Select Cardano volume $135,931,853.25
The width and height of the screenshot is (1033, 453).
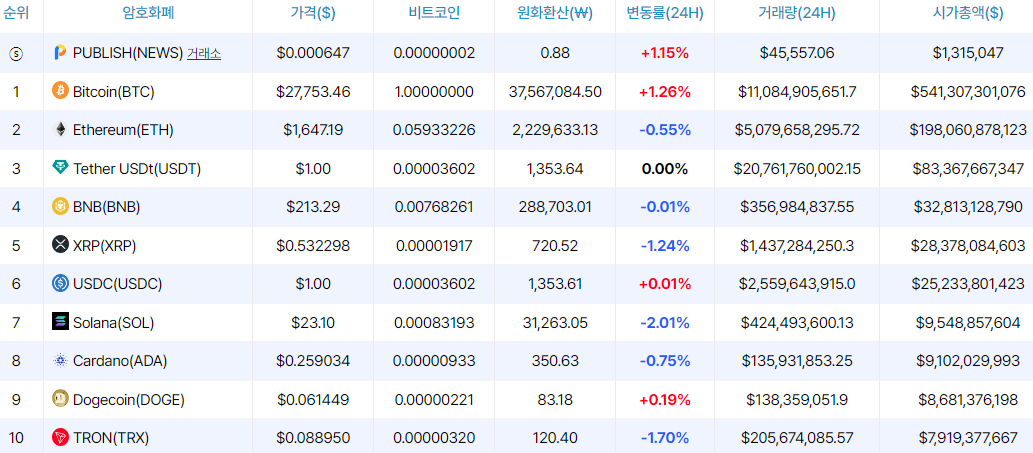(797, 361)
